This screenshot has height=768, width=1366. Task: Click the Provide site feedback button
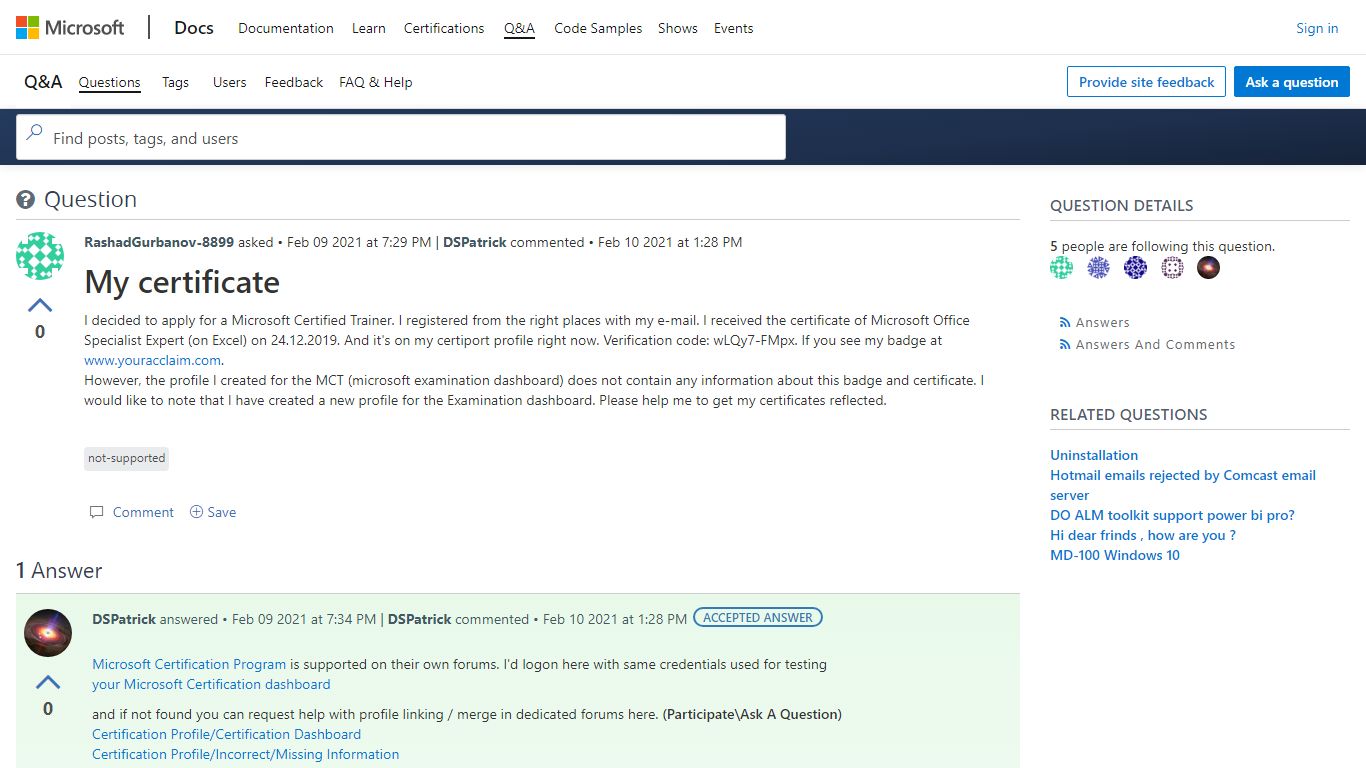[1146, 82]
